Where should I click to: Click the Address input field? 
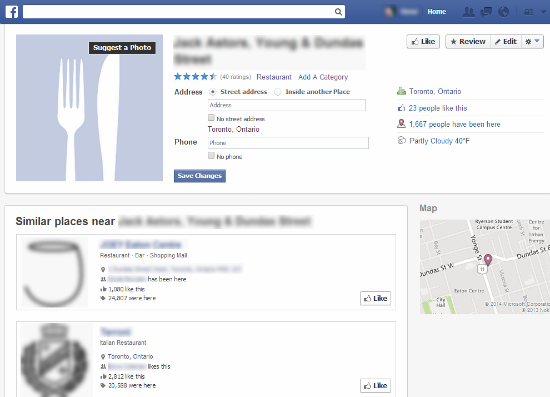(287, 105)
